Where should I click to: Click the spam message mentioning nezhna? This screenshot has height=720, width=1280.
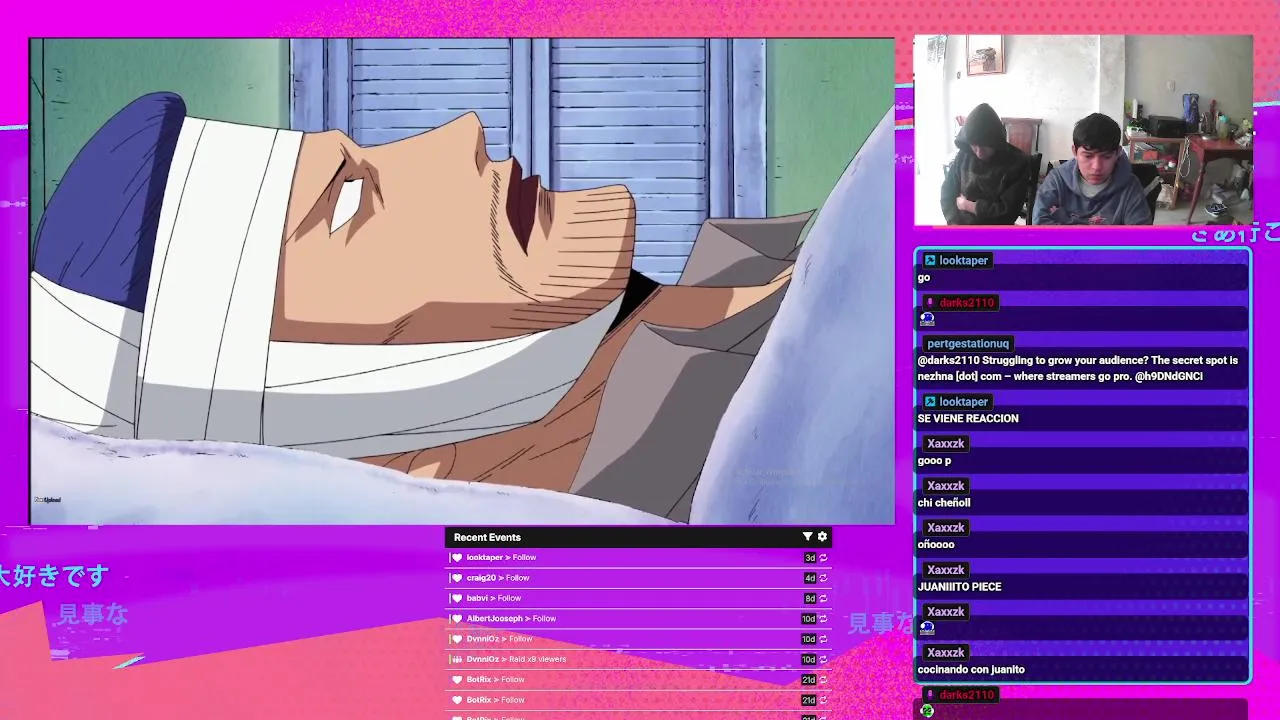coord(1077,368)
